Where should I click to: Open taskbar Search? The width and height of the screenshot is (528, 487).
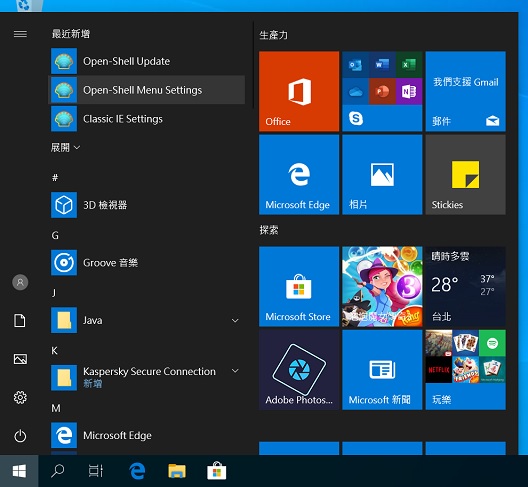point(58,471)
